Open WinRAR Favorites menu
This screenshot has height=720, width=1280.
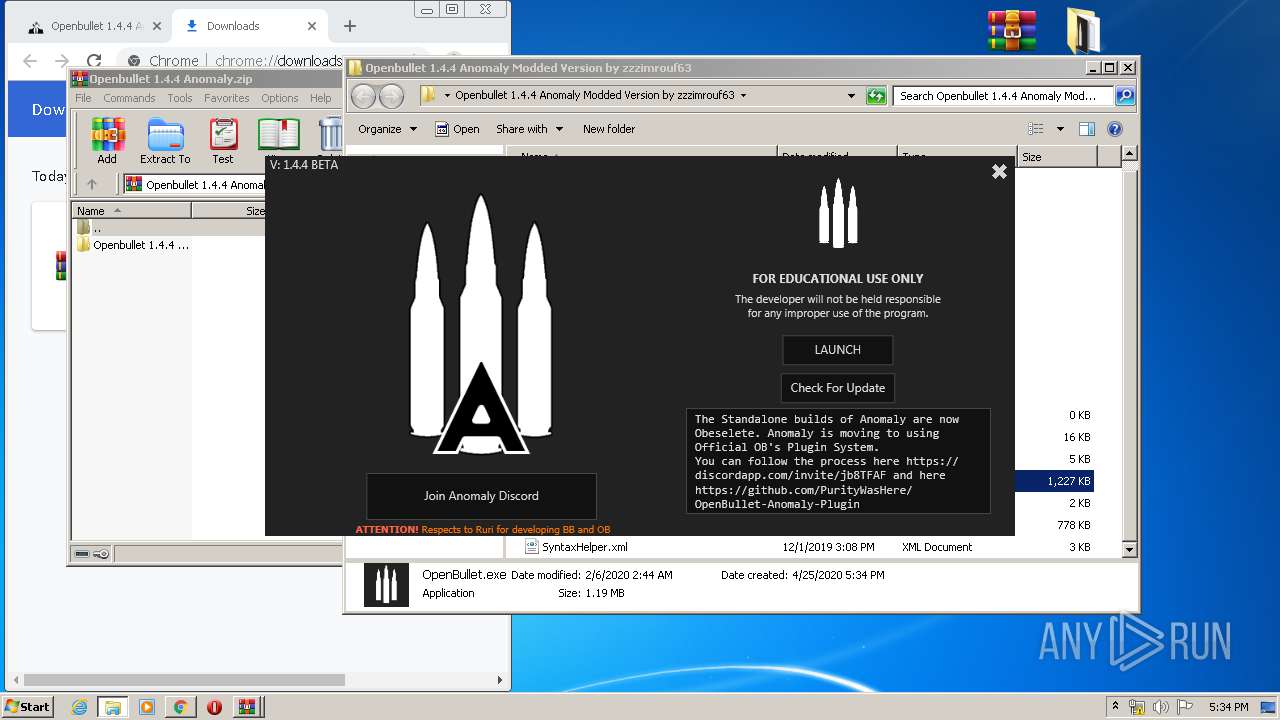click(x=227, y=98)
